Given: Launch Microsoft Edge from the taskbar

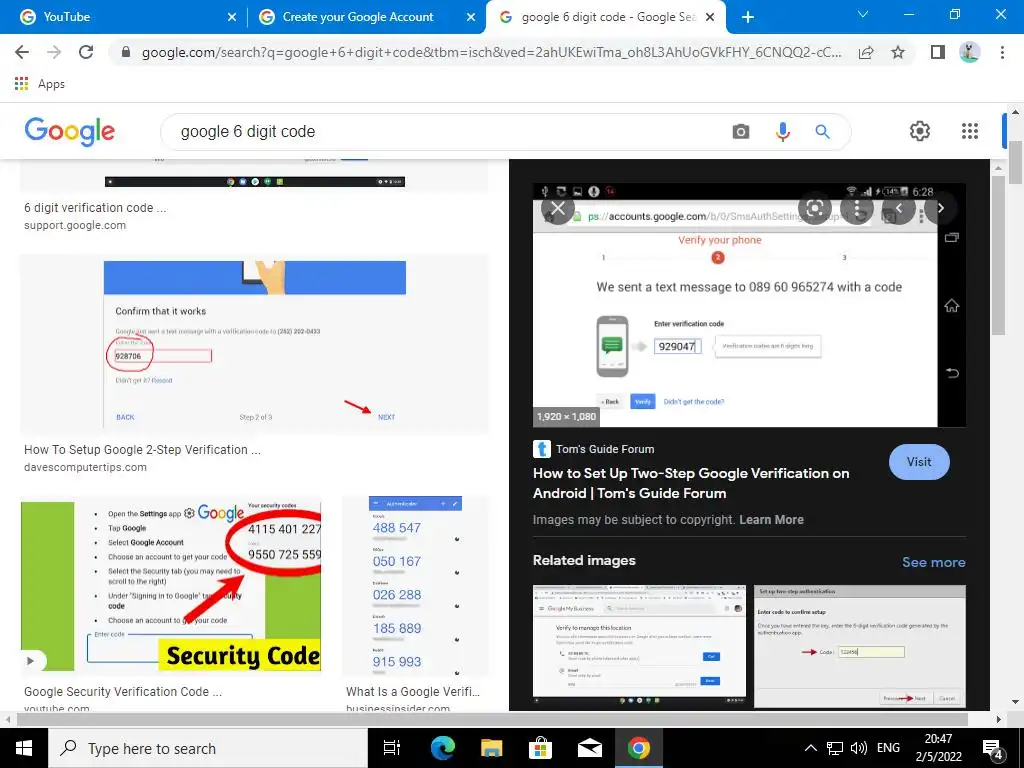Looking at the screenshot, I should coord(443,748).
